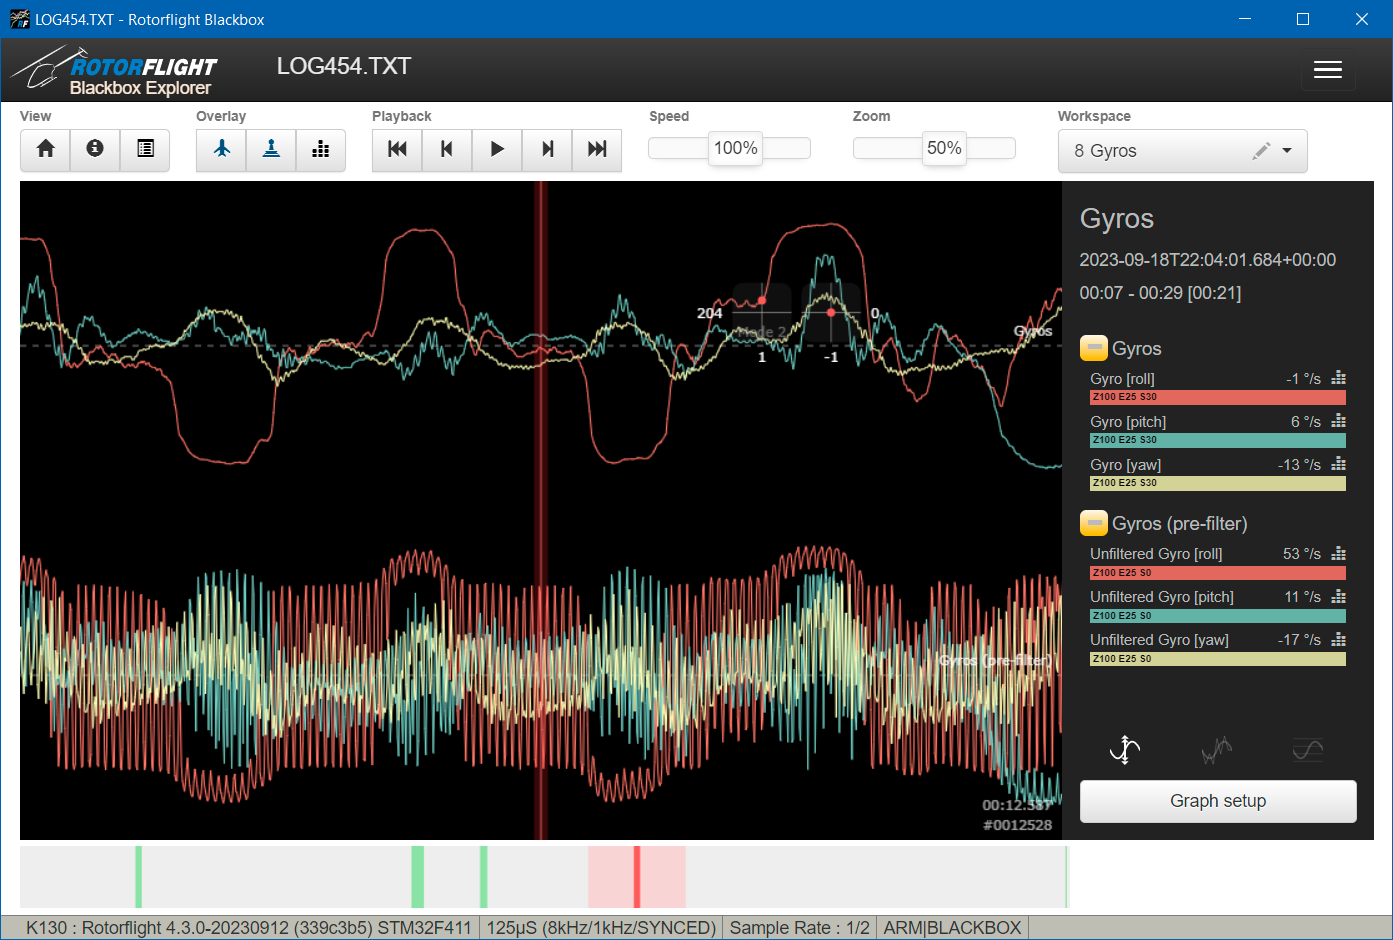Jump to start of log

(x=397, y=149)
